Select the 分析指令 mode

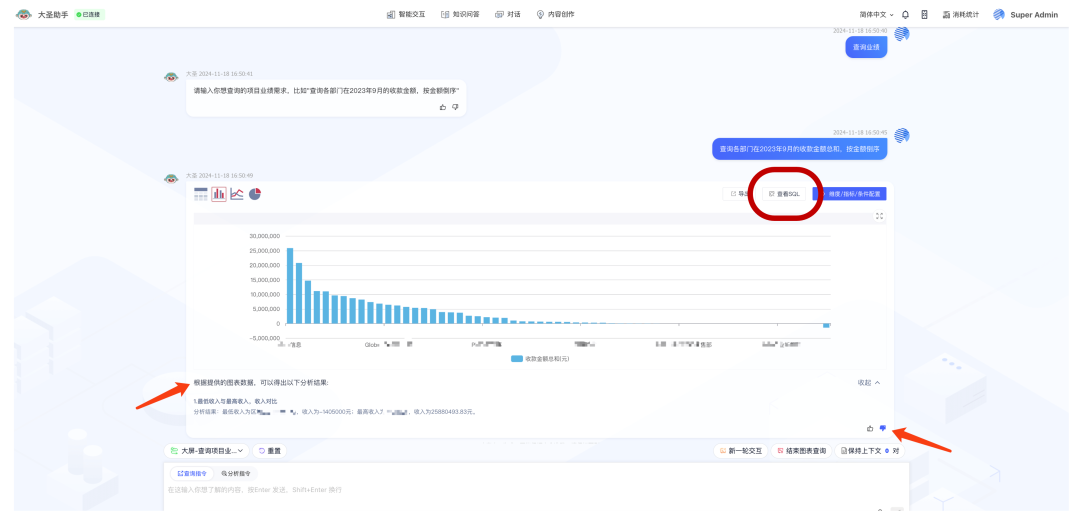tap(237, 473)
